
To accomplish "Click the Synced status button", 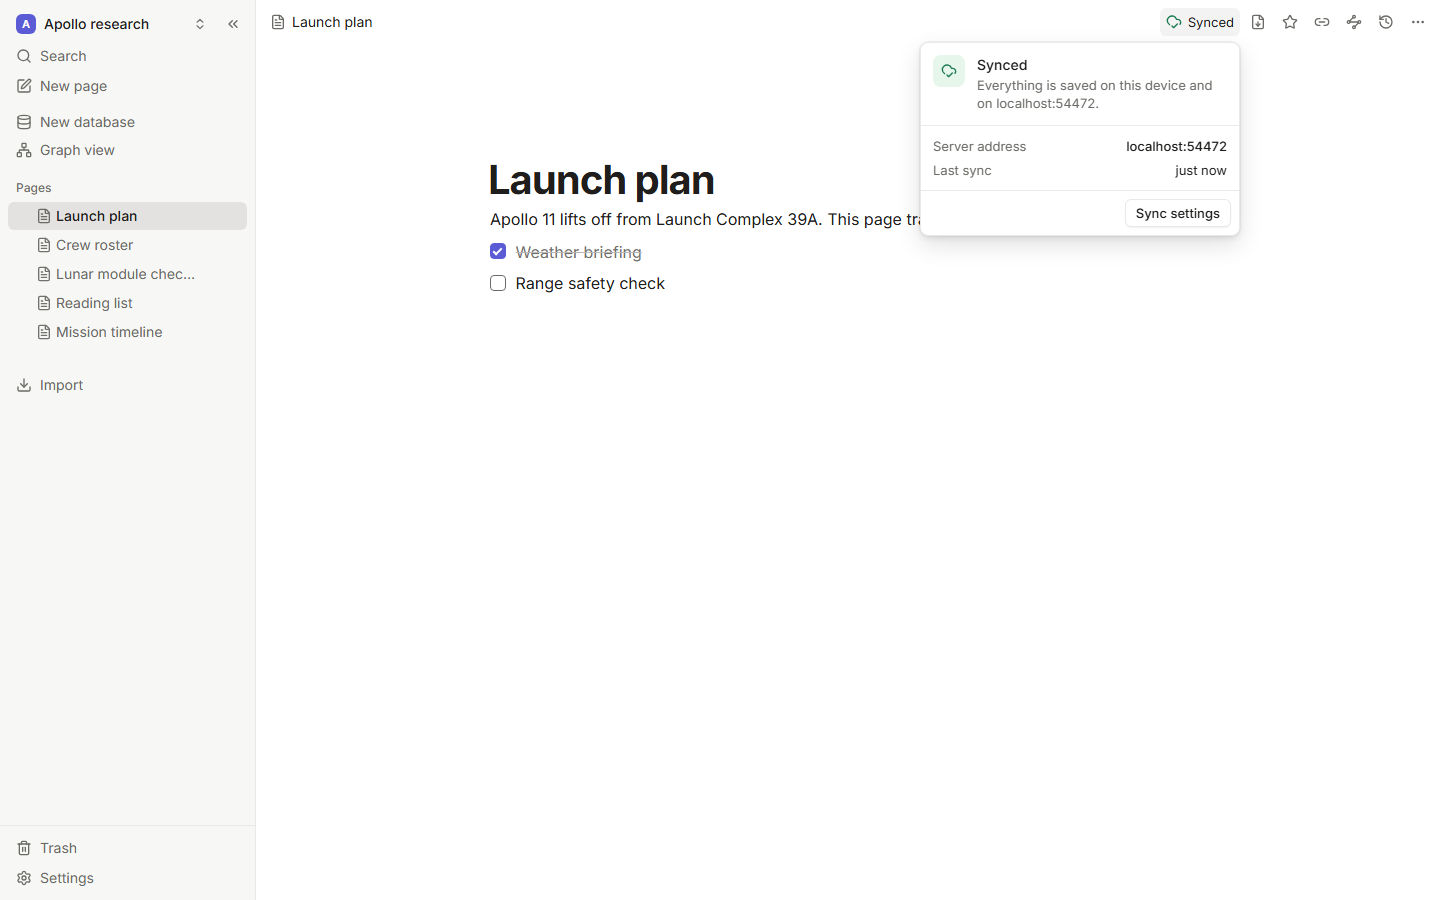I will click(x=1199, y=22).
